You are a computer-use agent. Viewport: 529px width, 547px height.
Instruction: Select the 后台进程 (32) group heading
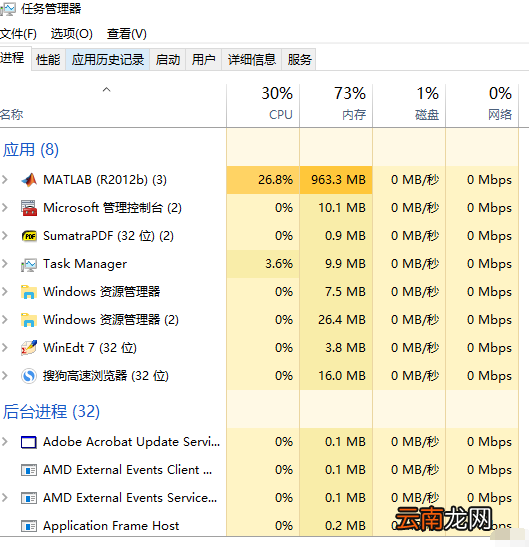(x=51, y=412)
